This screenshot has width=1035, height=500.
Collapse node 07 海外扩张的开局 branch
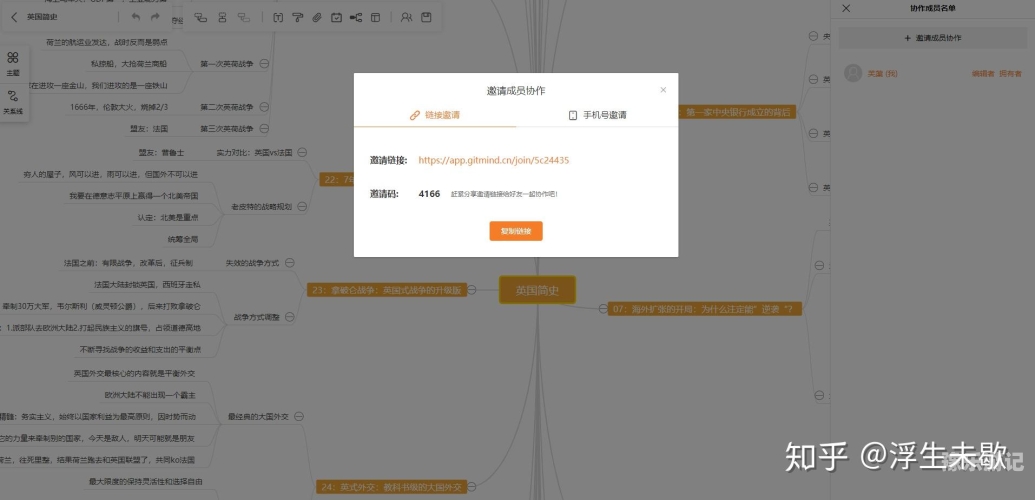[602, 308]
